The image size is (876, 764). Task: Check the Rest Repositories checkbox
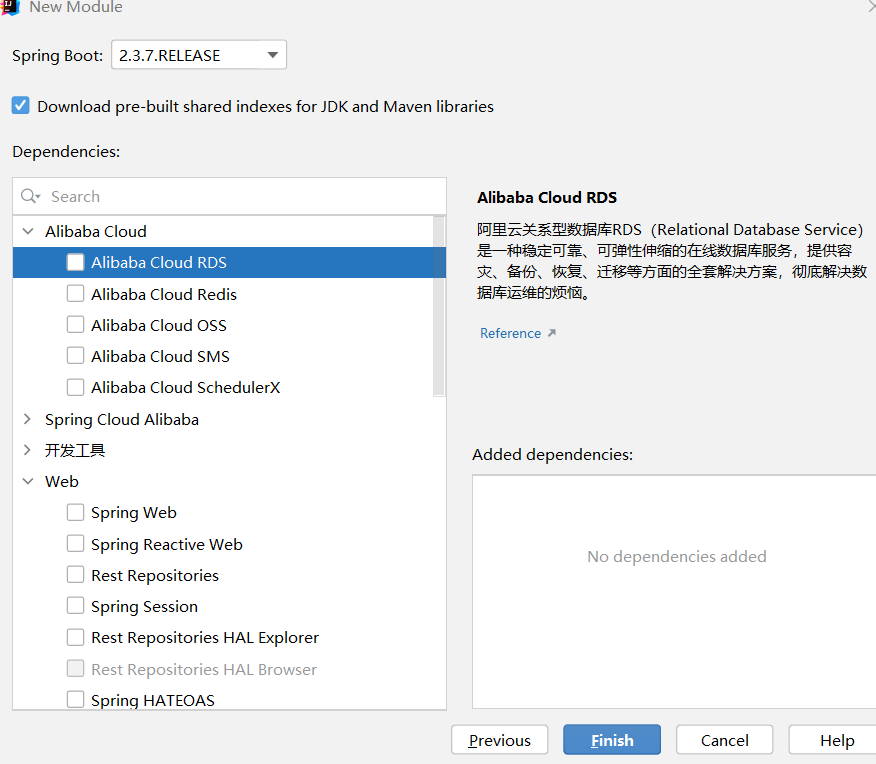tap(75, 575)
